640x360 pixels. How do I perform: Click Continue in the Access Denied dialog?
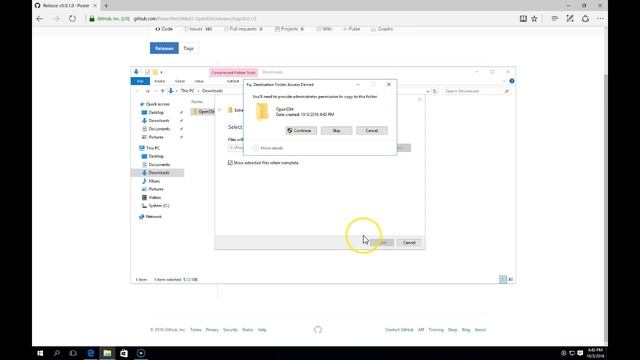[301, 131]
